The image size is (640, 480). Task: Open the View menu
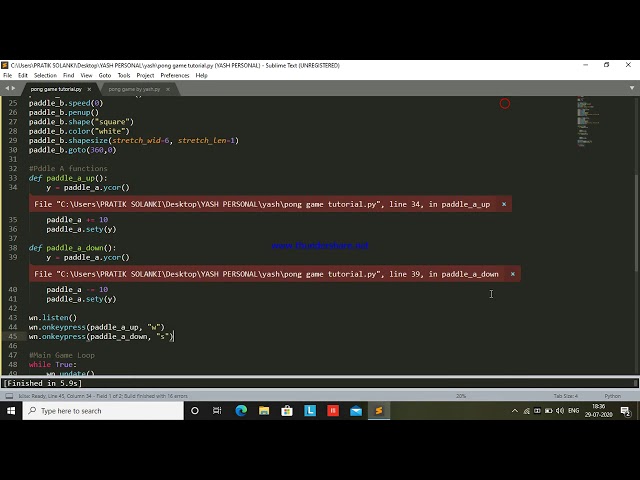pos(86,76)
